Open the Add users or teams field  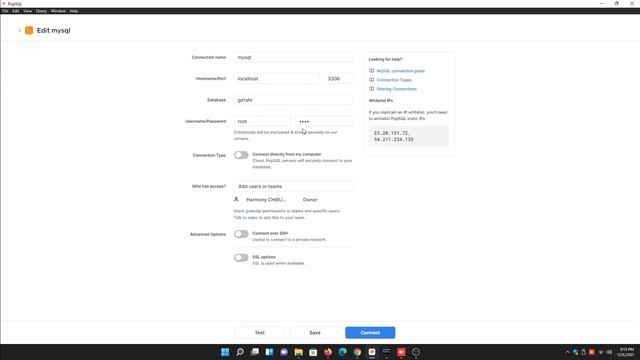293,186
